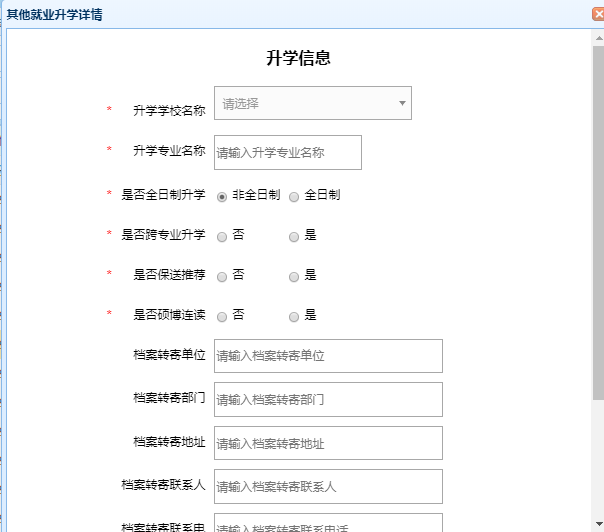Click the 档案转寄联系人 input field

pyautogui.click(x=327, y=487)
